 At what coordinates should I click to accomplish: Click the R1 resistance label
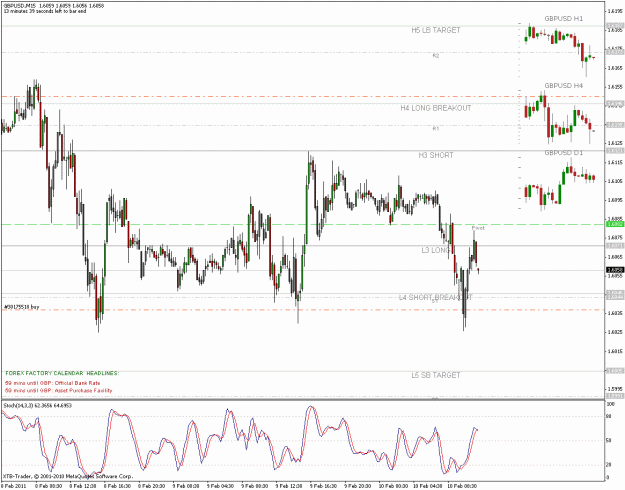436,128
